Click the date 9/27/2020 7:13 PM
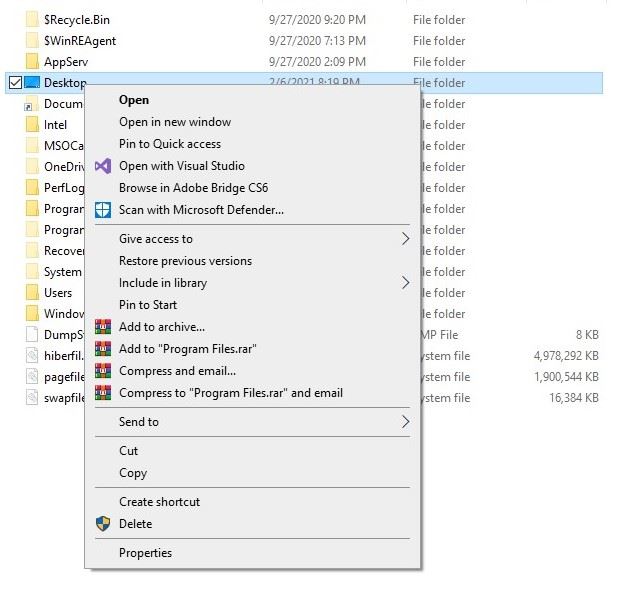This screenshot has width=641, height=605. point(317,41)
